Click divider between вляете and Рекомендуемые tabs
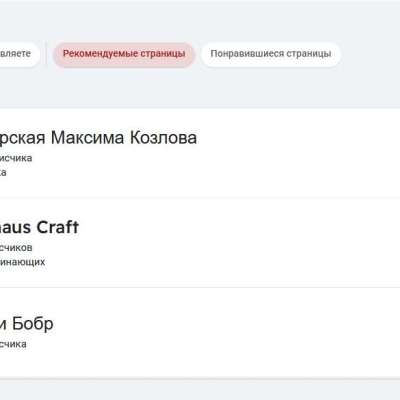The image size is (400, 400). [x=46, y=54]
